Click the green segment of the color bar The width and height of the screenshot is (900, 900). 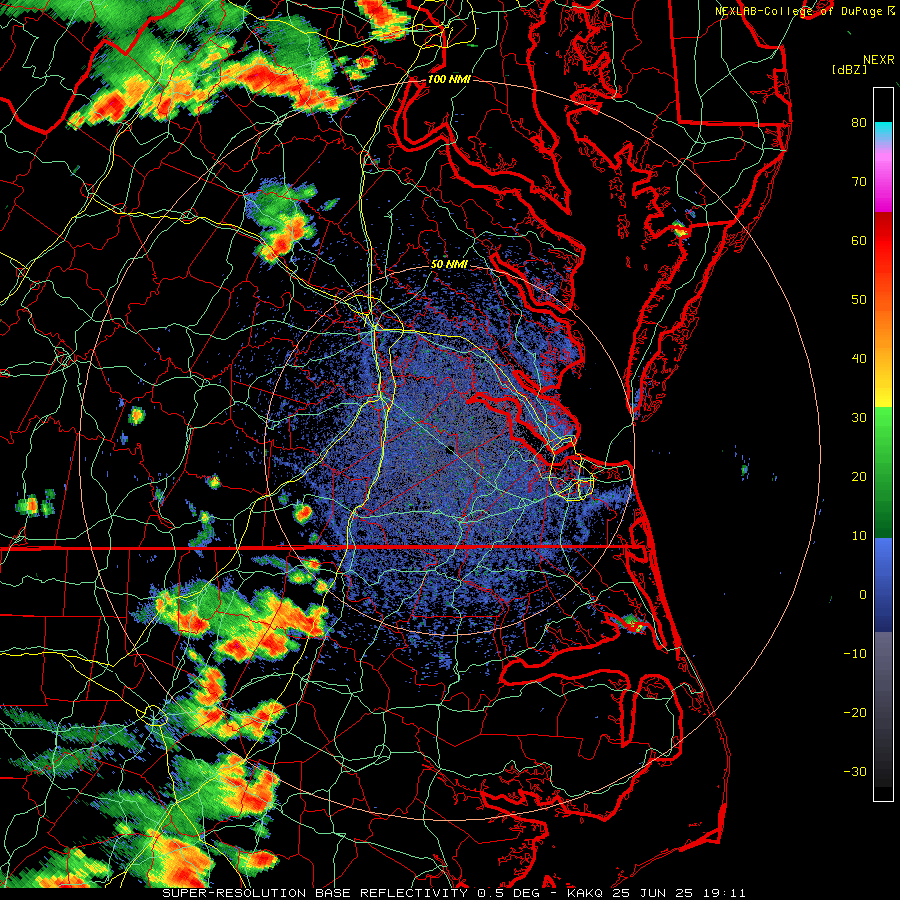pyautogui.click(x=883, y=472)
